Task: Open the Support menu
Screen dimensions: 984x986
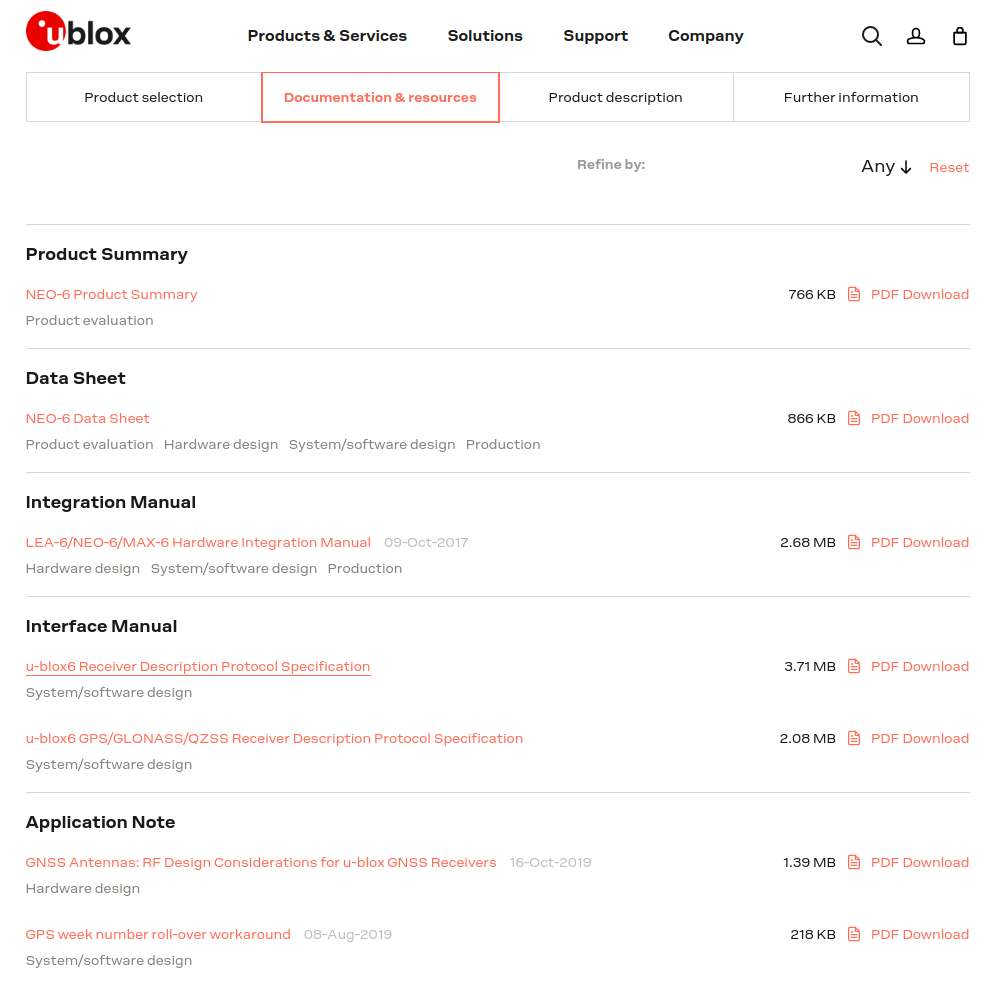Action: (595, 36)
